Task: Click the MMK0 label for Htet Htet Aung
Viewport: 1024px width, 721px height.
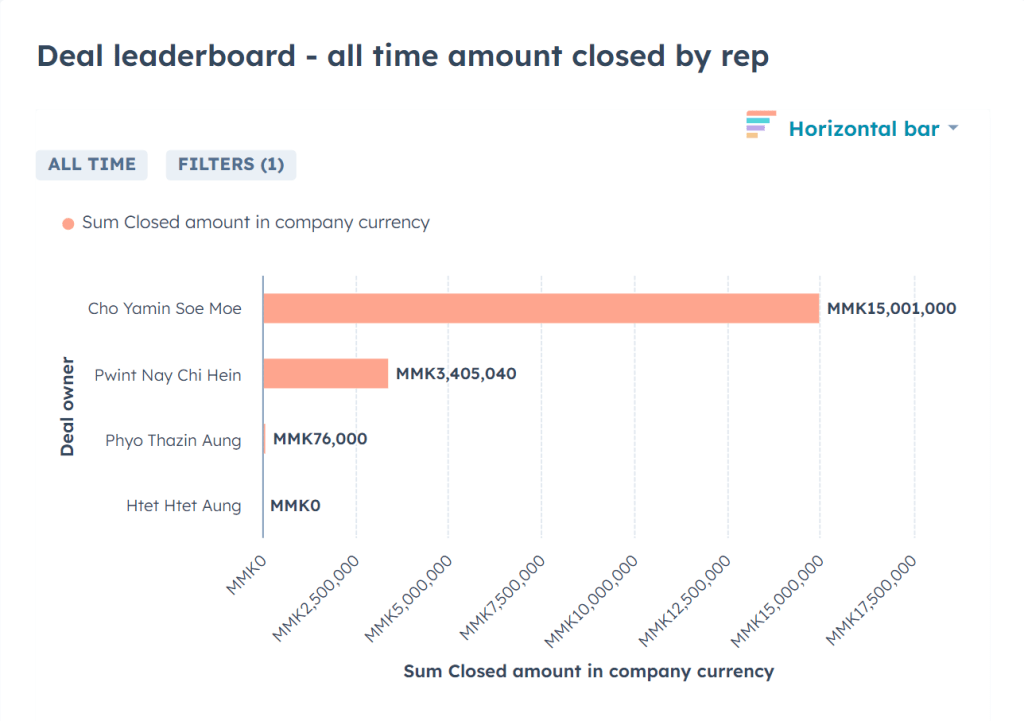Action: pyautogui.click(x=295, y=505)
